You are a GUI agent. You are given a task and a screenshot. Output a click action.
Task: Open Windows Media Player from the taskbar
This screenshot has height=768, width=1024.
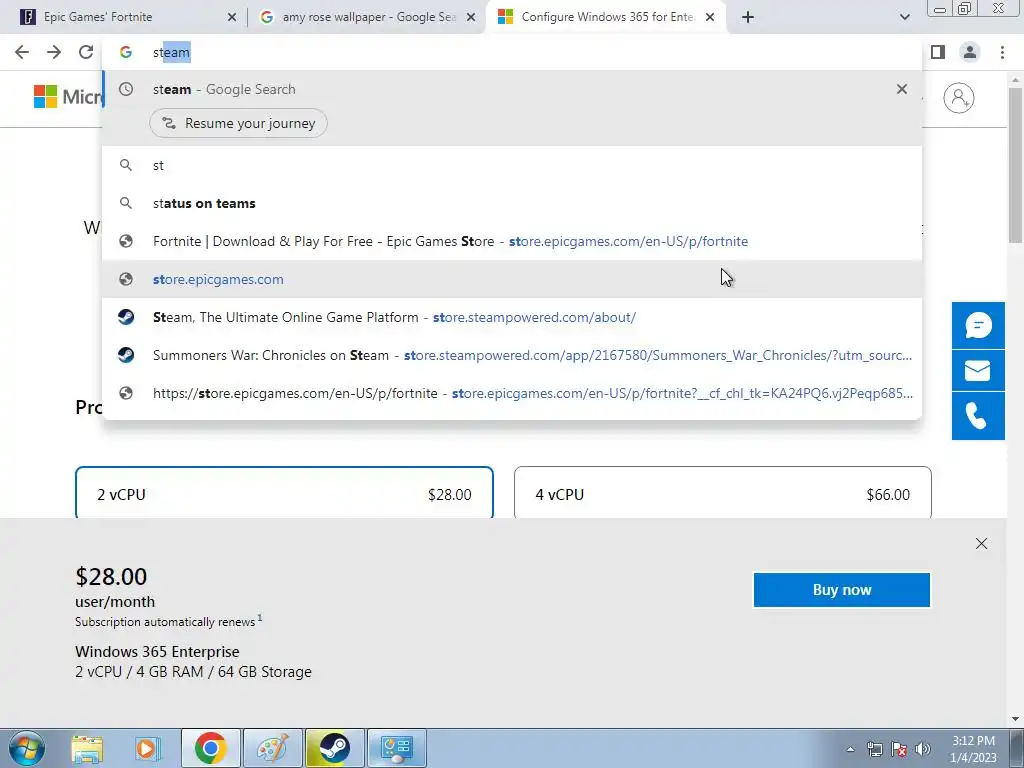click(148, 748)
